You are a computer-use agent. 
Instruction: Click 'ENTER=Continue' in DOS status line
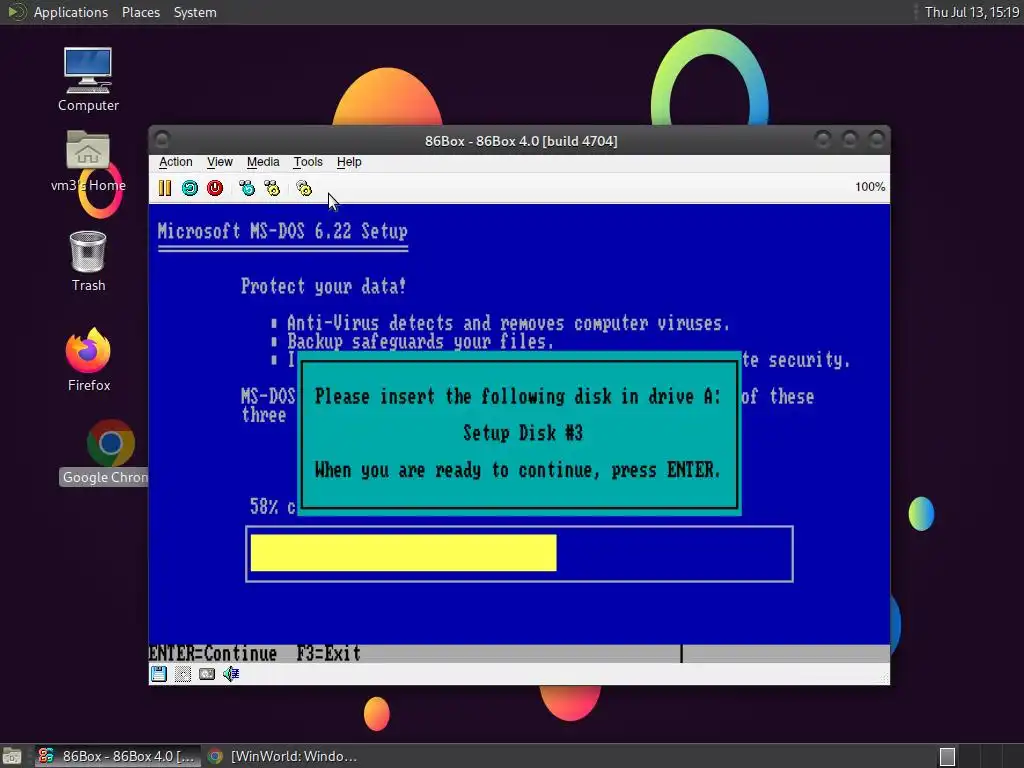pos(213,653)
